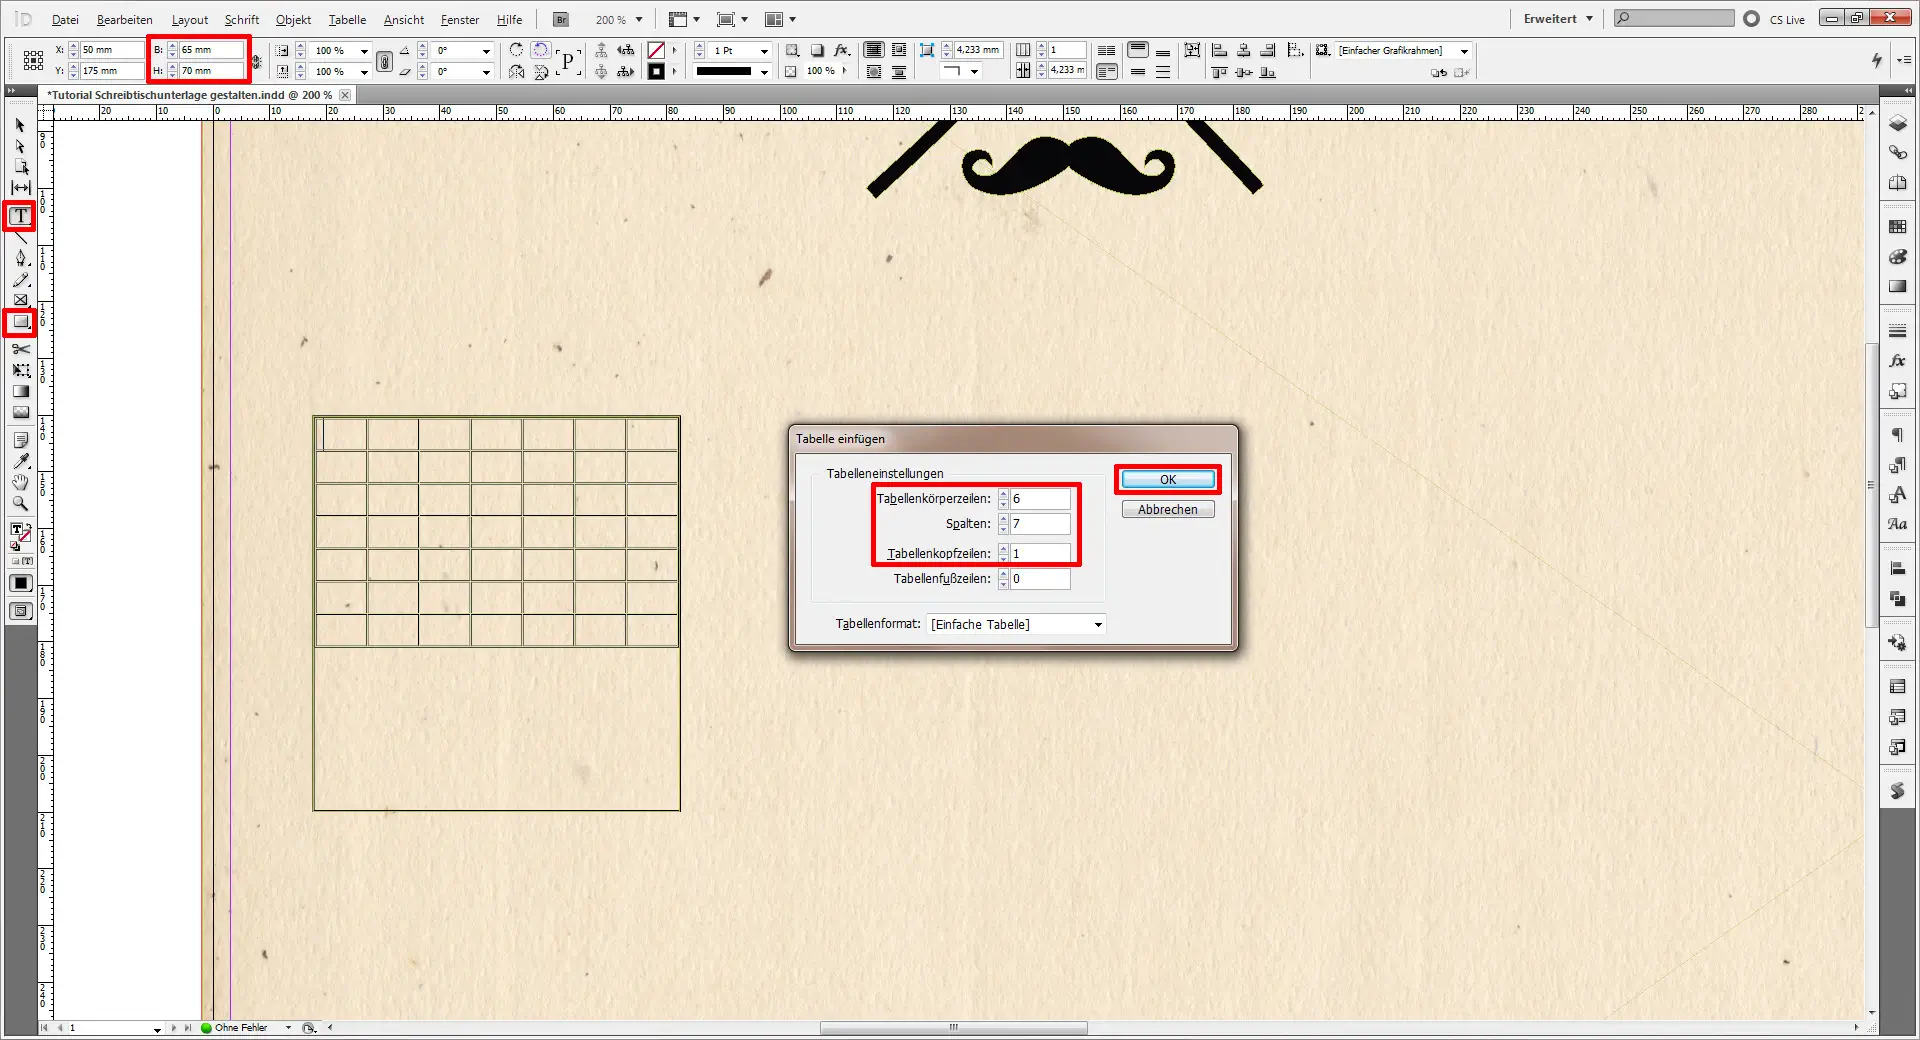1920x1040 pixels.
Task: Select the Zoom tool
Action: 19,504
